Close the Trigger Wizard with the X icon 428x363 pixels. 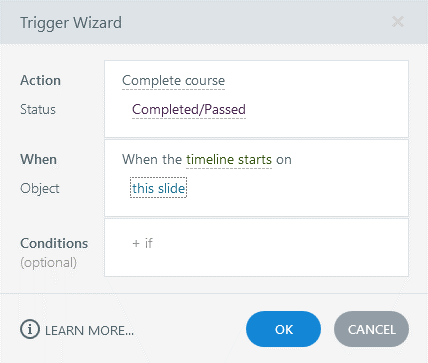398,22
